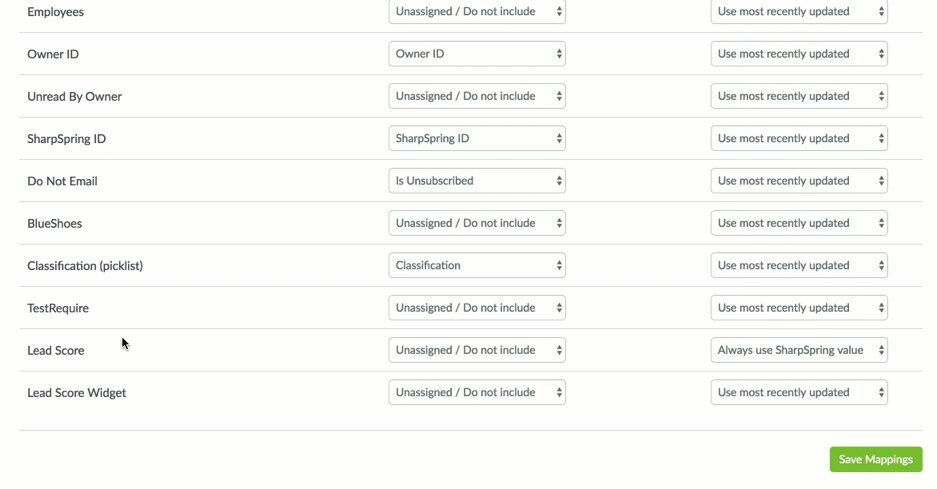Open the SharpSpring ID mapping dropdown
Image resolution: width=937 pixels, height=489 pixels.
(x=477, y=139)
